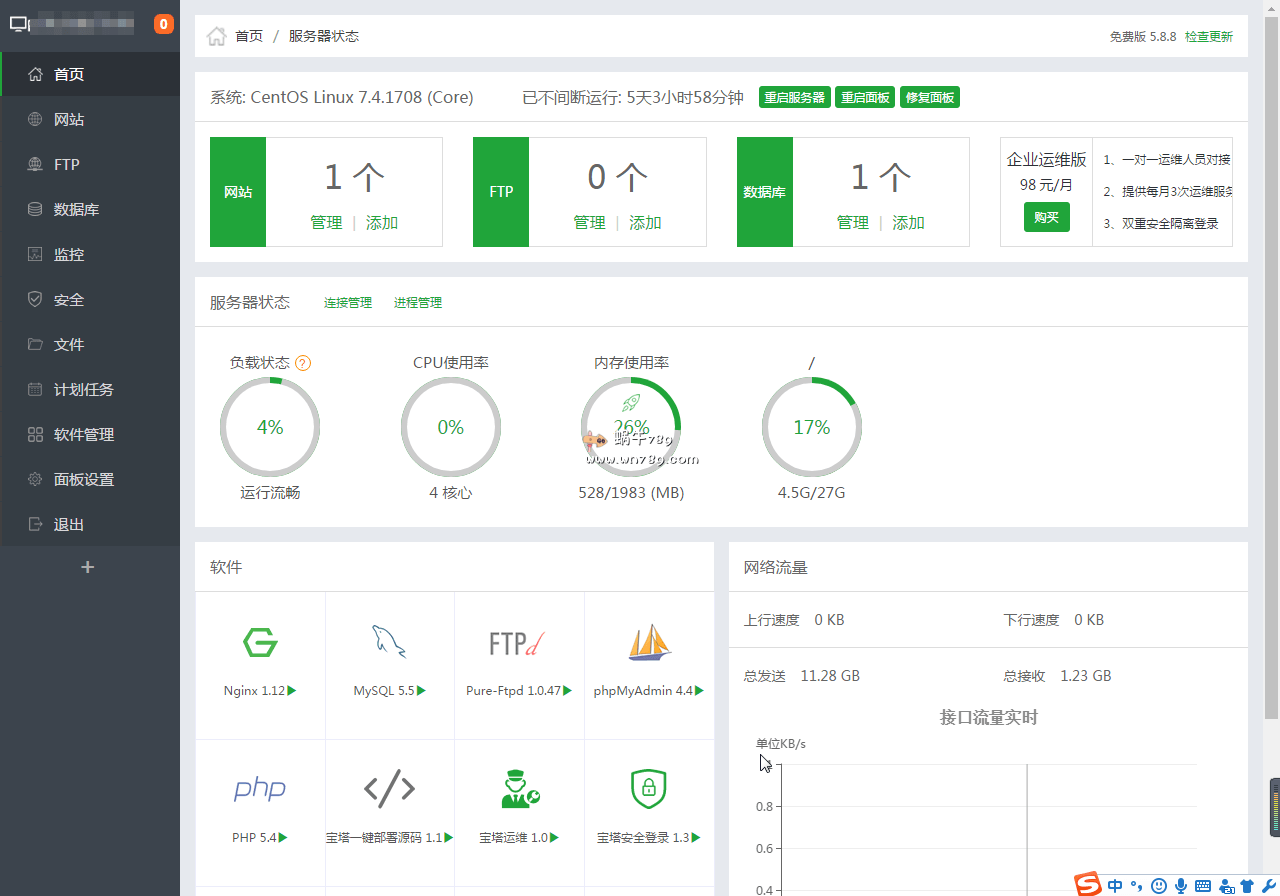The width and height of the screenshot is (1280, 896).
Task: Select 面板设置 from the sidebar
Action: [84, 480]
